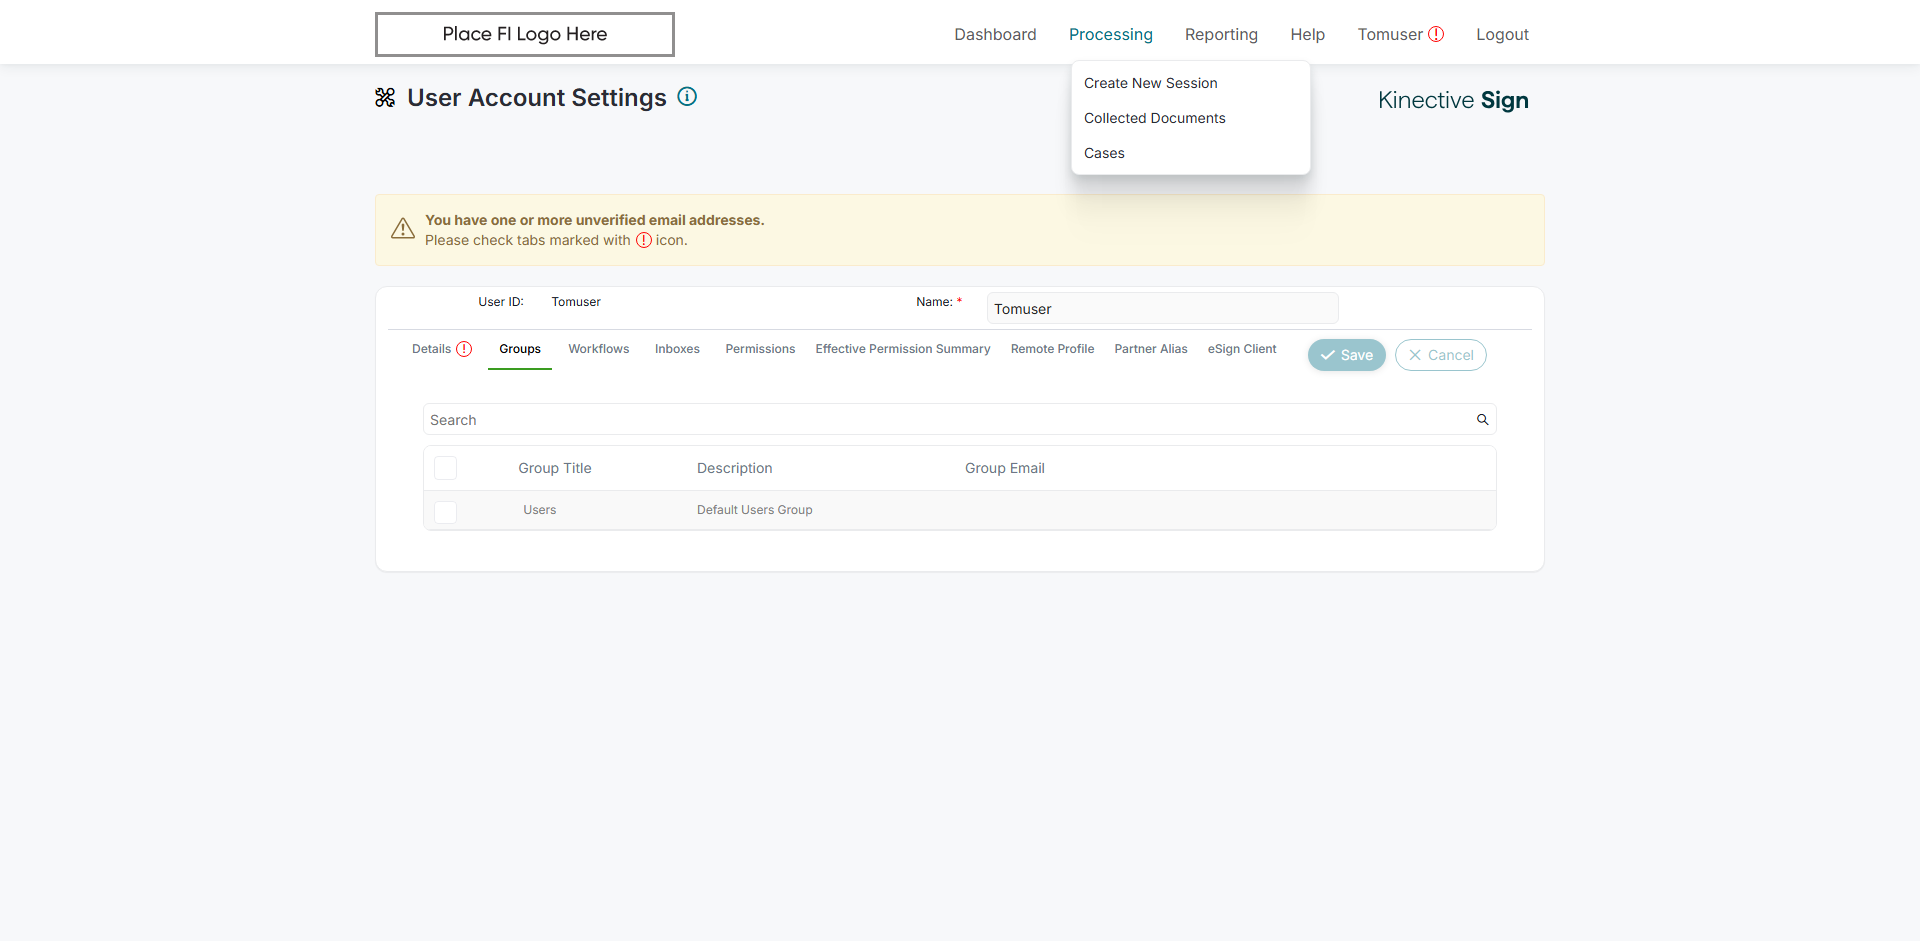
Task: Click the Group Title column header
Action: (x=555, y=468)
